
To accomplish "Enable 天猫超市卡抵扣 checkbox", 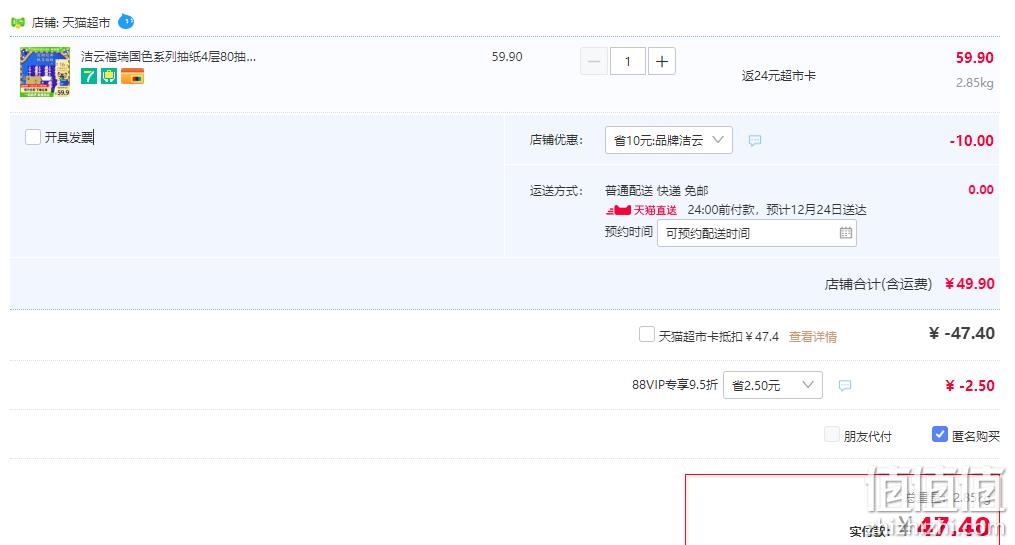I will pyautogui.click(x=647, y=335).
